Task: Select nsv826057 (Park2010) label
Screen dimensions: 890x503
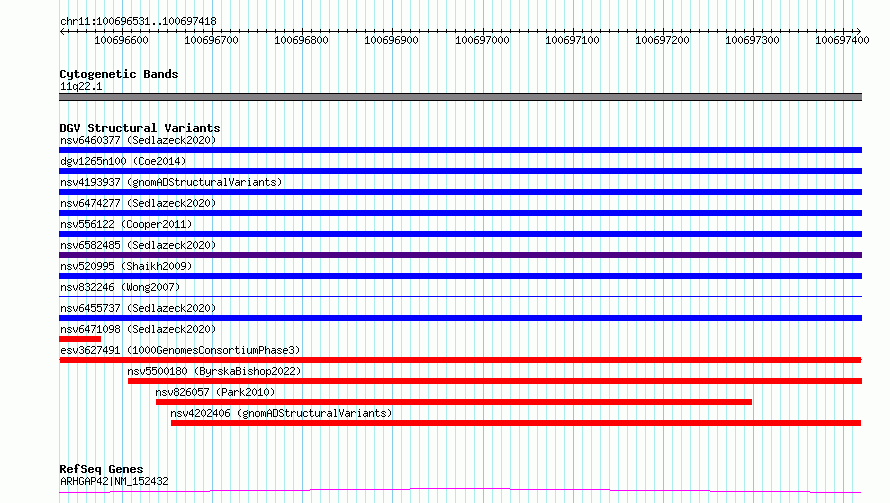Action: [x=215, y=392]
